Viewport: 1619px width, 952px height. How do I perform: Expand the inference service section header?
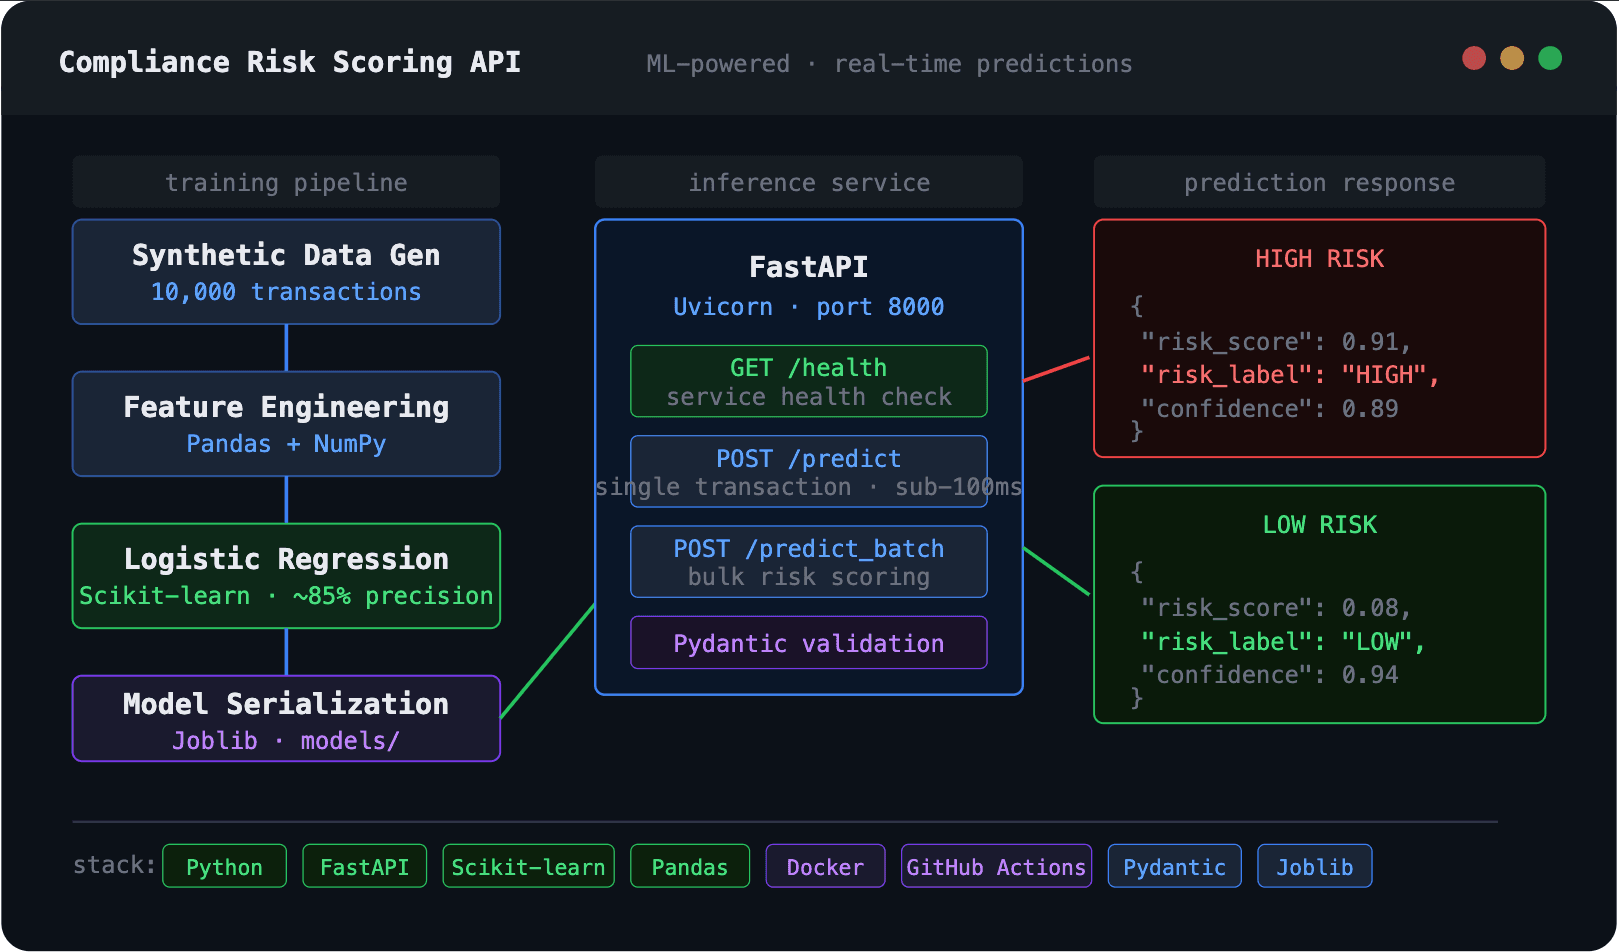(808, 182)
